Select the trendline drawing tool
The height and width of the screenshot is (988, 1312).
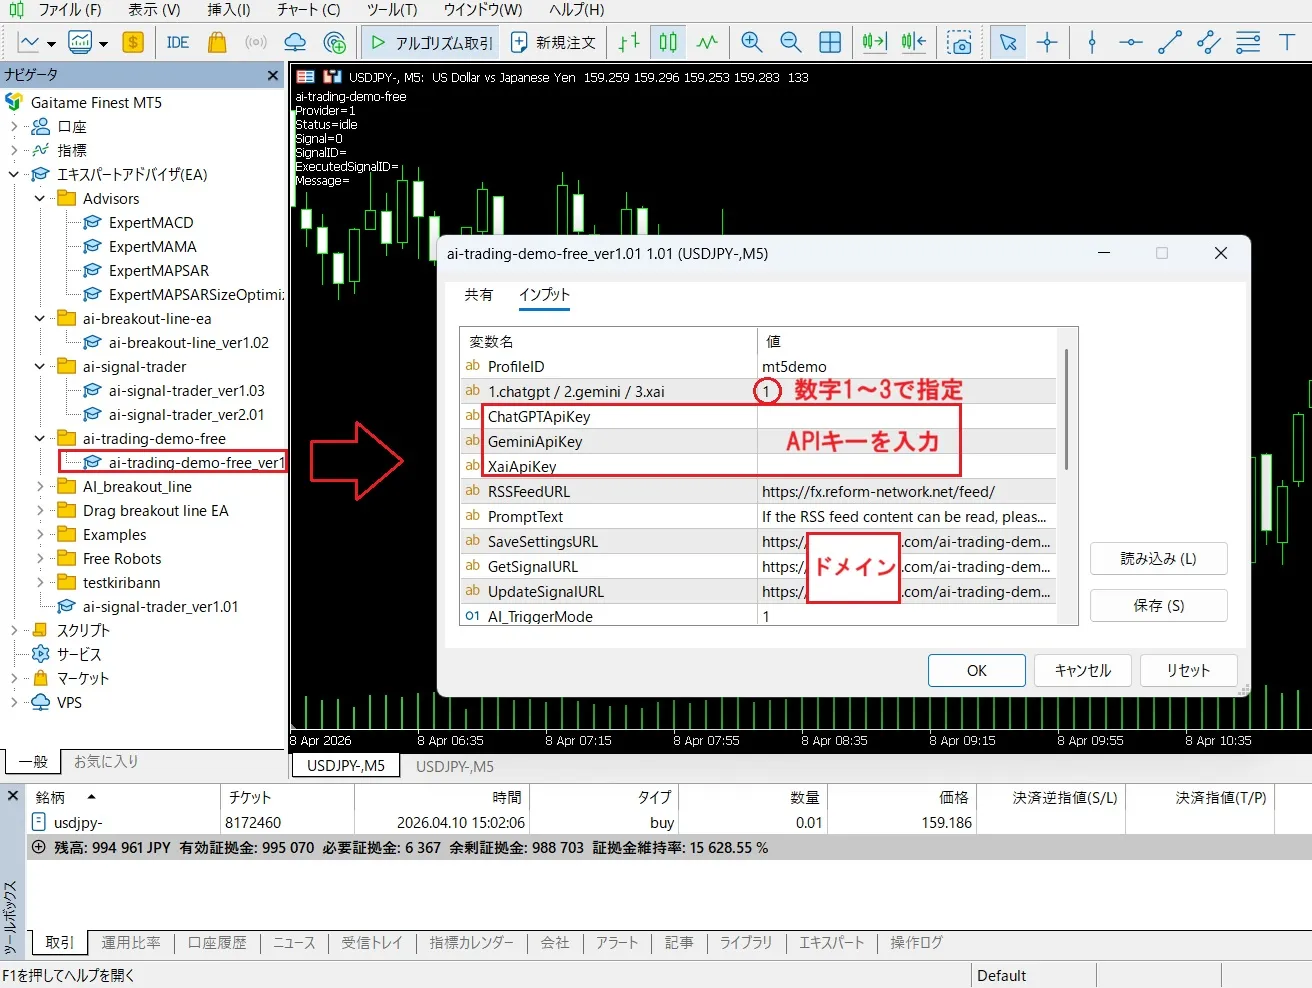click(x=1170, y=42)
